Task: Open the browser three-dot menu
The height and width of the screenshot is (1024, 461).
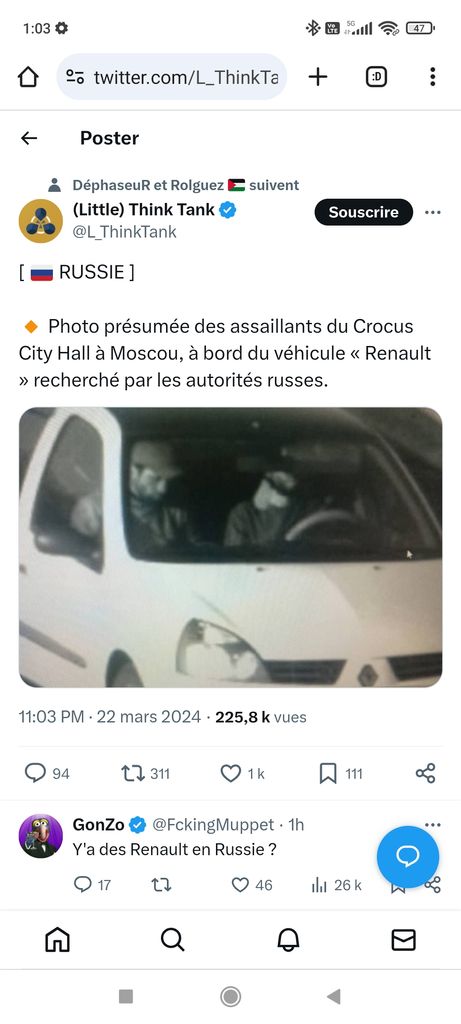Action: (432, 77)
